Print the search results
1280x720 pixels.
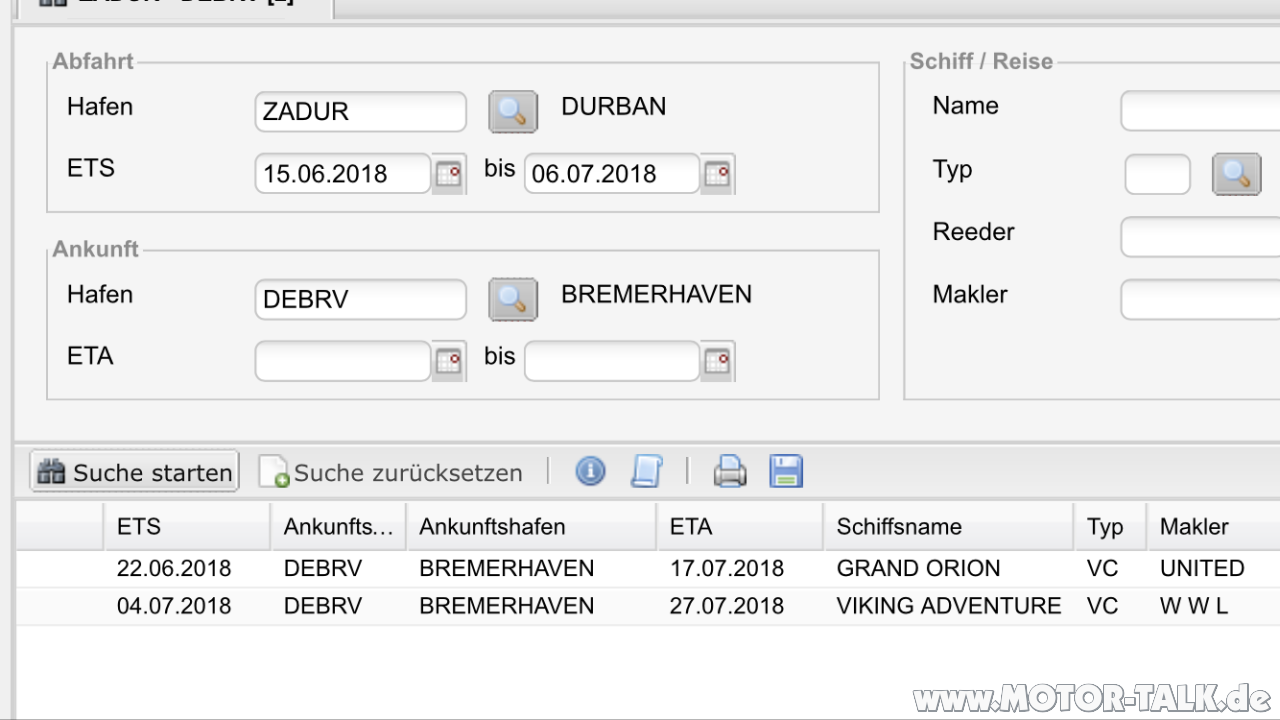pos(730,471)
